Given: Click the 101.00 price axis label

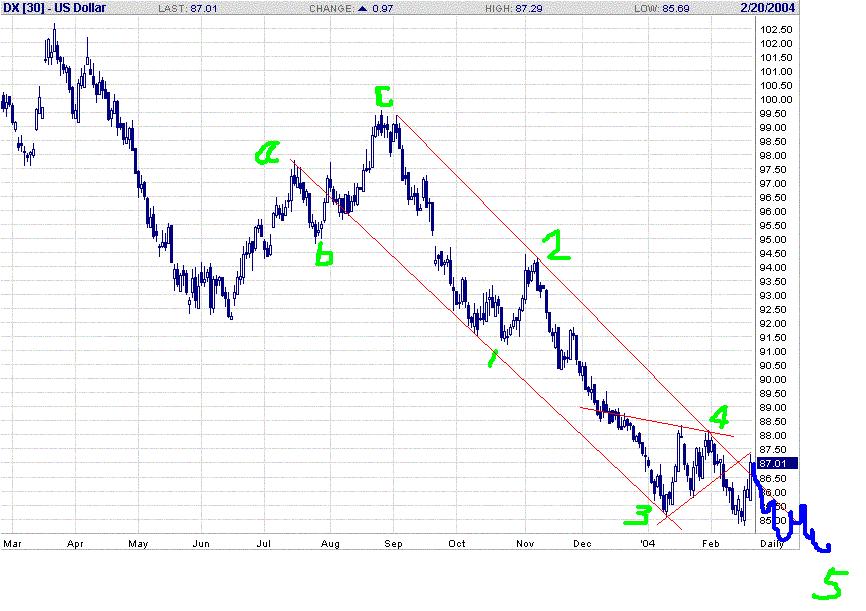Looking at the screenshot, I should [776, 71].
